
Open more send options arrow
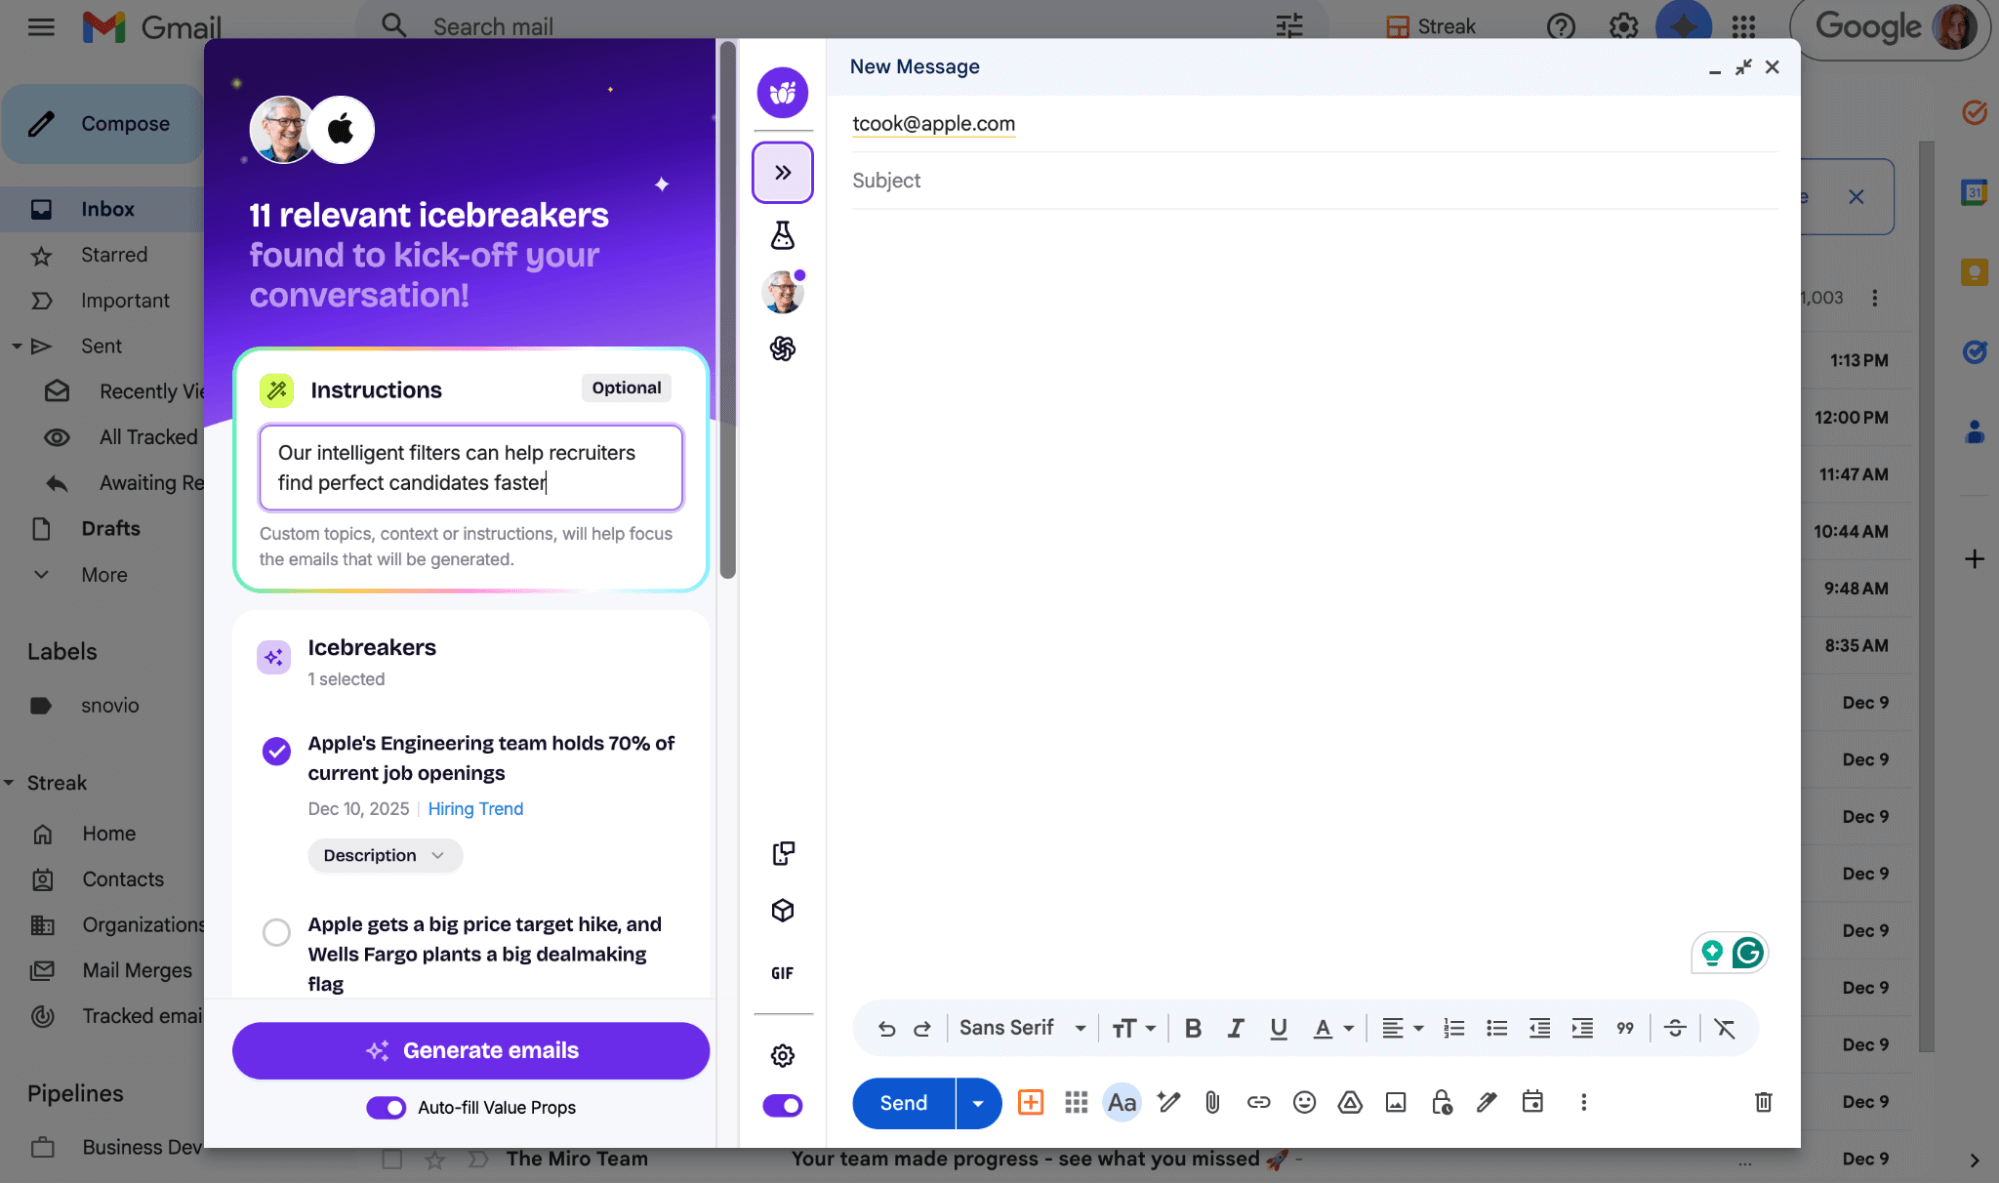(x=978, y=1103)
